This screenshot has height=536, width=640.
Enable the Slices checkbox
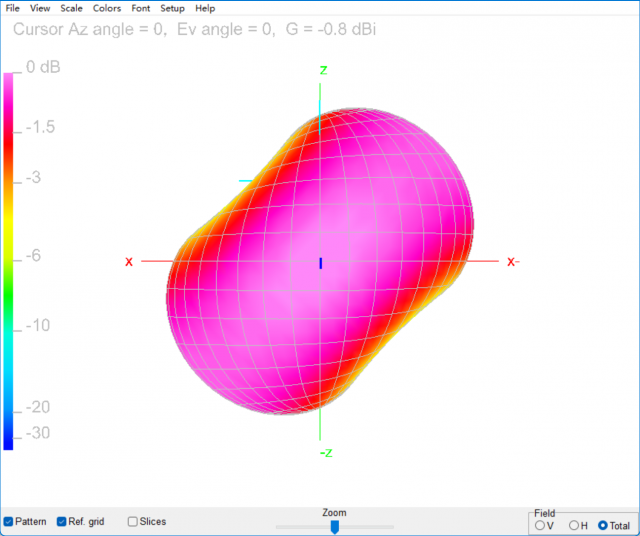pyautogui.click(x=133, y=521)
